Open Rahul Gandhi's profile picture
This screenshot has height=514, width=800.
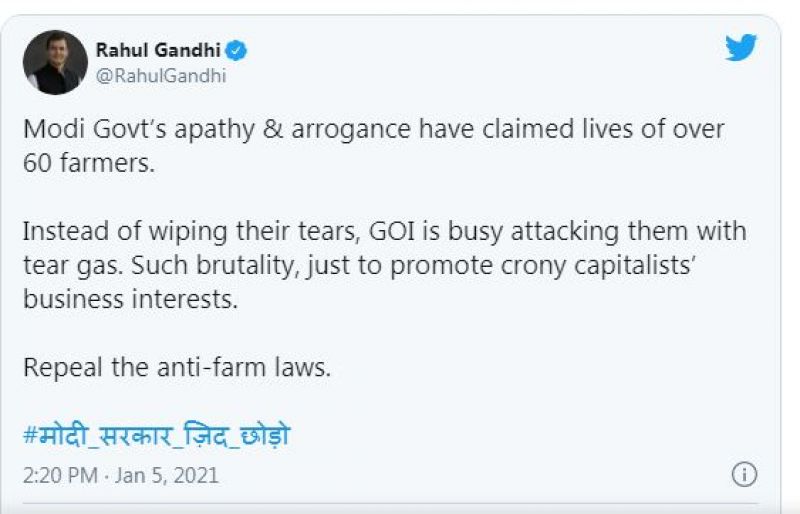[55, 62]
